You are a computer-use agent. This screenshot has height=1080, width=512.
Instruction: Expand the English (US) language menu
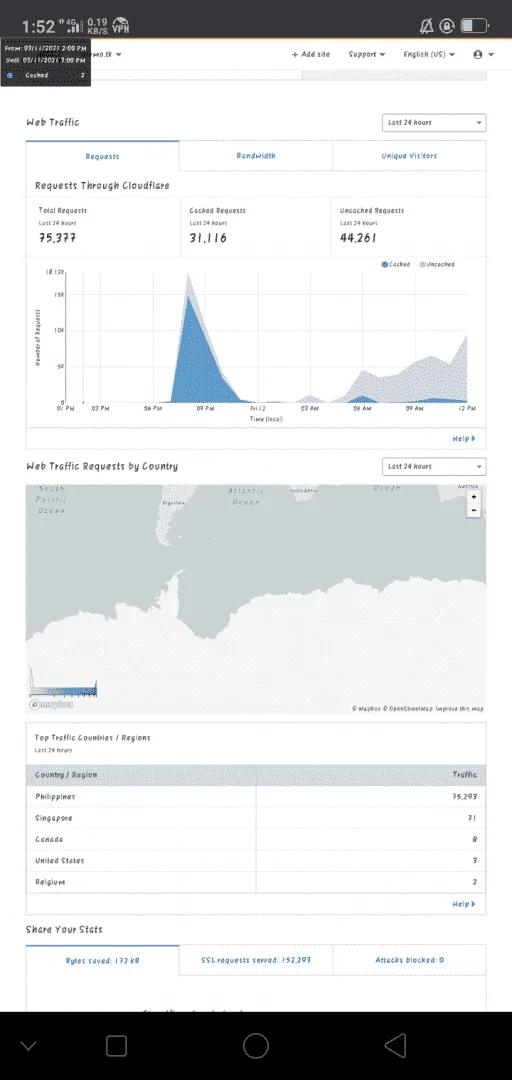pyautogui.click(x=429, y=54)
